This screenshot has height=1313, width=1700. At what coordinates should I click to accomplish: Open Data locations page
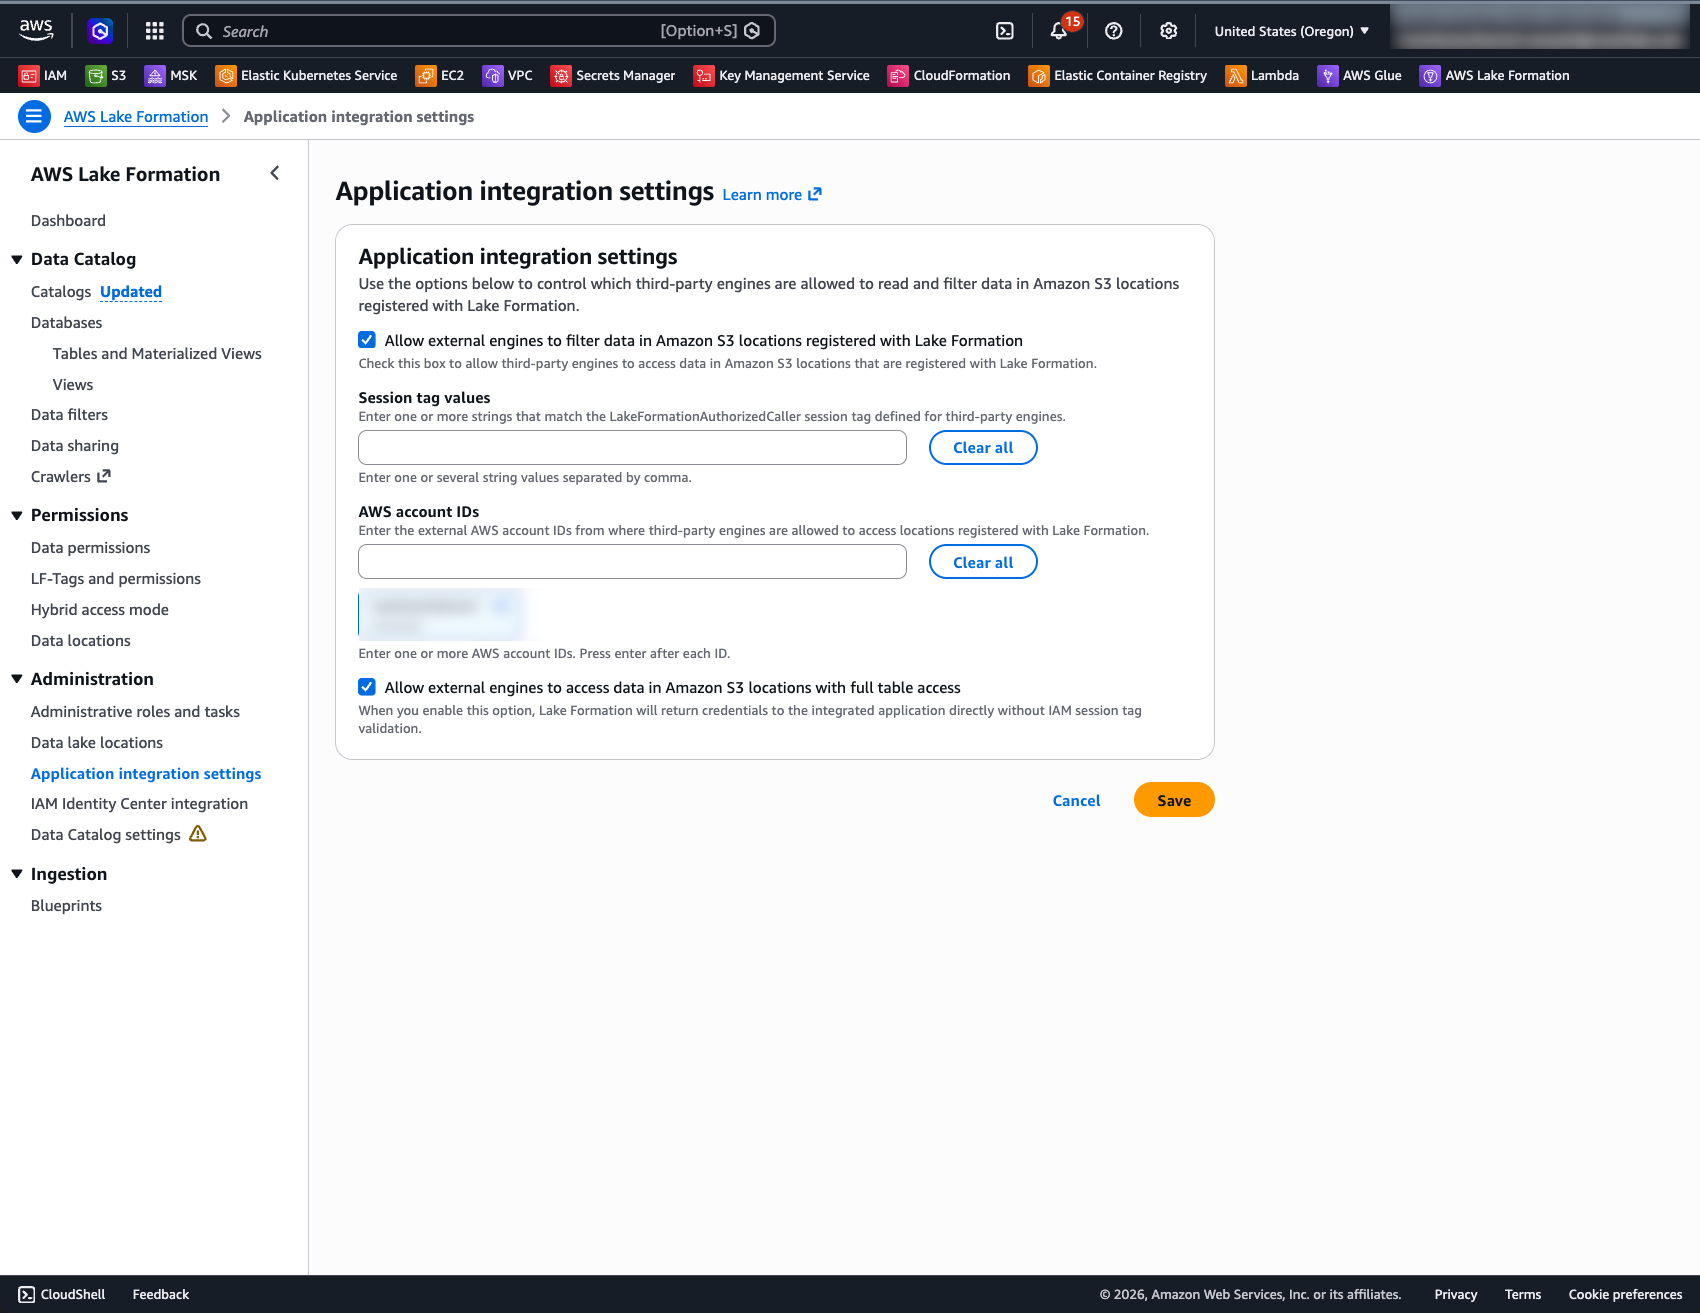81,640
